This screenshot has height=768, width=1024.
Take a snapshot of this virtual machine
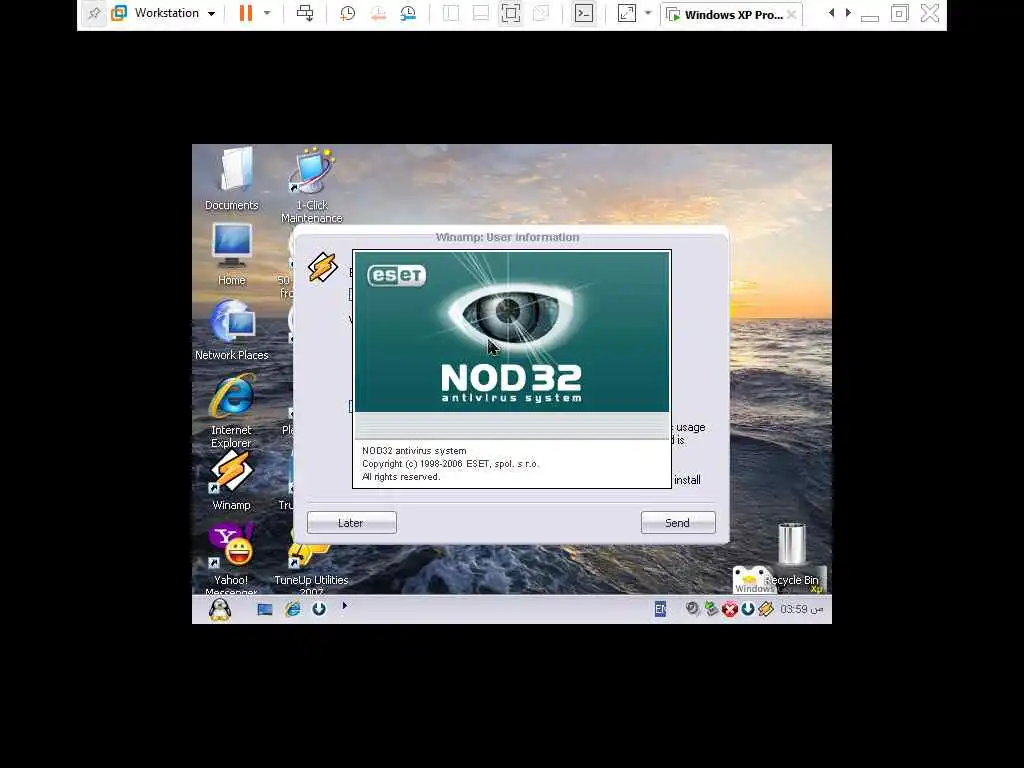click(x=347, y=13)
